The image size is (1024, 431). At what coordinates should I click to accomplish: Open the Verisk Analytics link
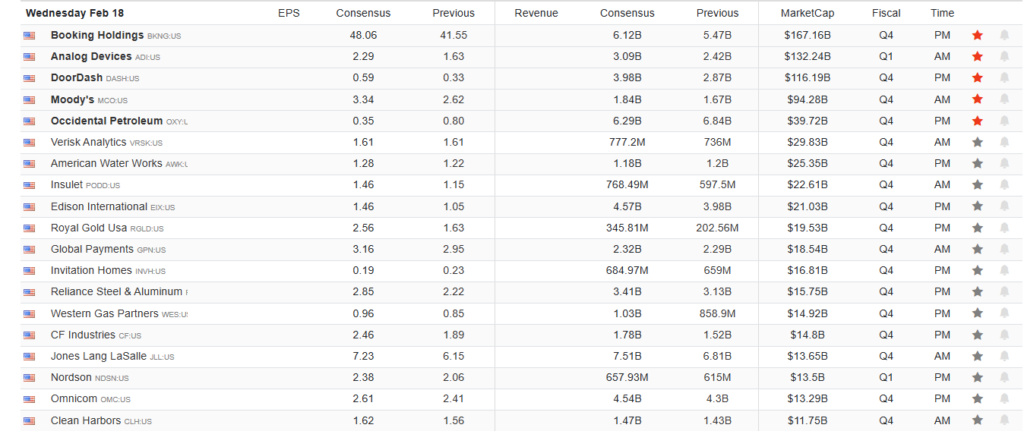pos(88,142)
